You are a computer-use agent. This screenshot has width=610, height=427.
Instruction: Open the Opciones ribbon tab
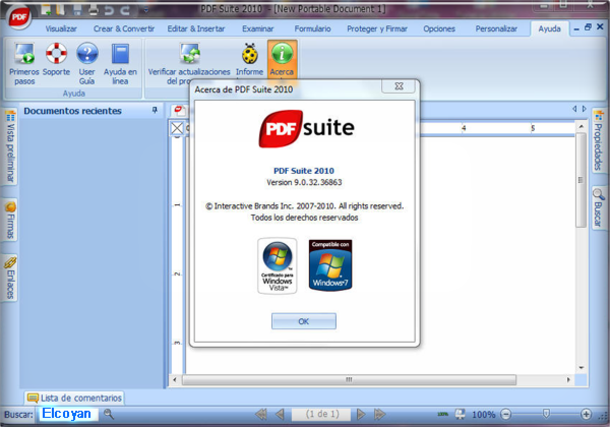[x=439, y=29]
